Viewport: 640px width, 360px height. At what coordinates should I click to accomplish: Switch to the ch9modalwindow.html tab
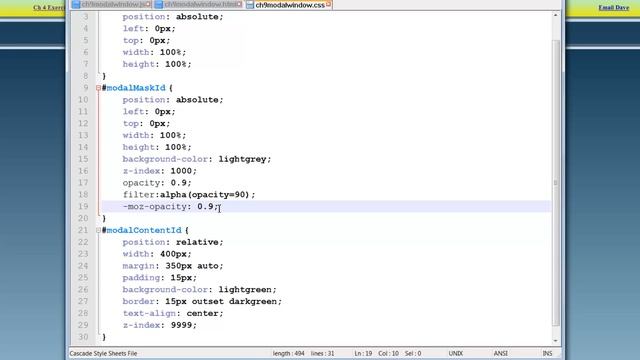199,4
